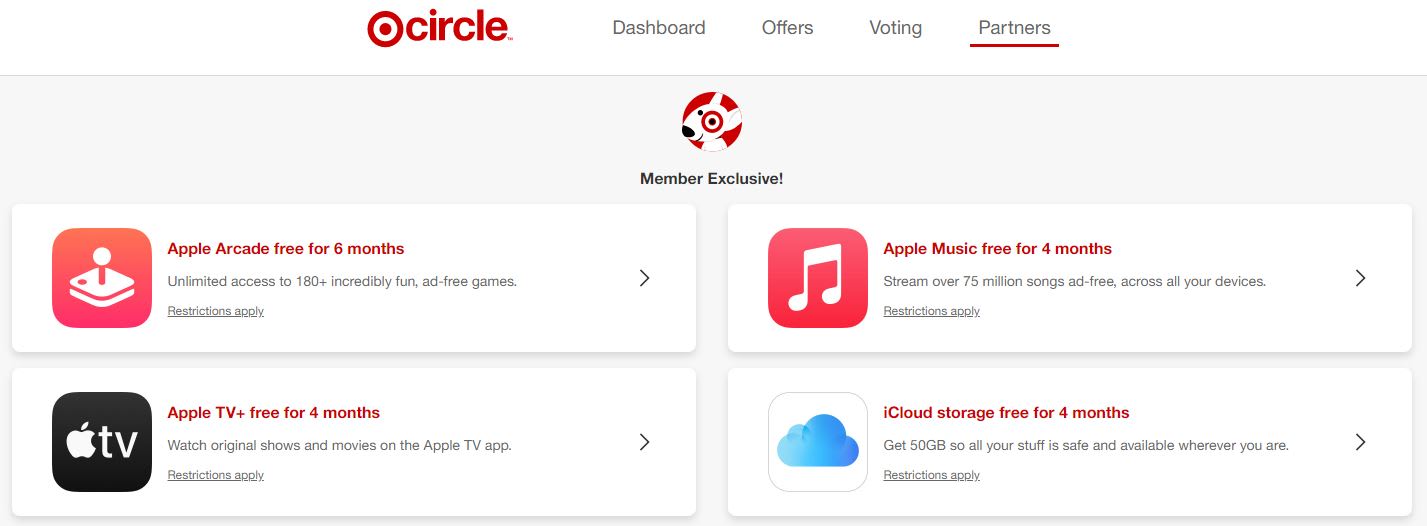The height and width of the screenshot is (526, 1427).
Task: Click the Apple Music note icon
Action: point(818,278)
